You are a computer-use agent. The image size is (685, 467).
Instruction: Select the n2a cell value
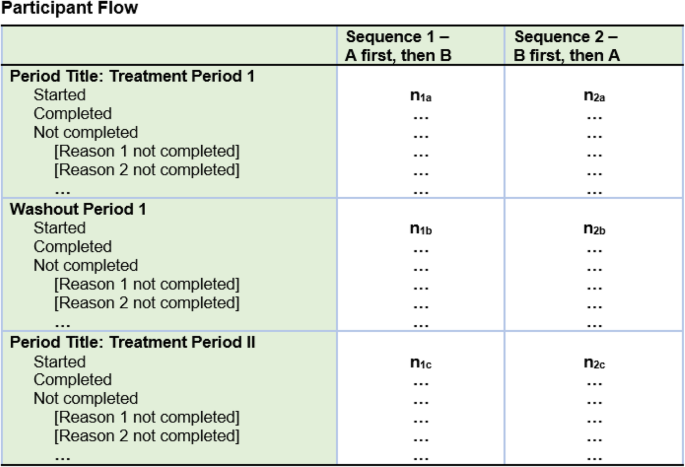coord(595,96)
